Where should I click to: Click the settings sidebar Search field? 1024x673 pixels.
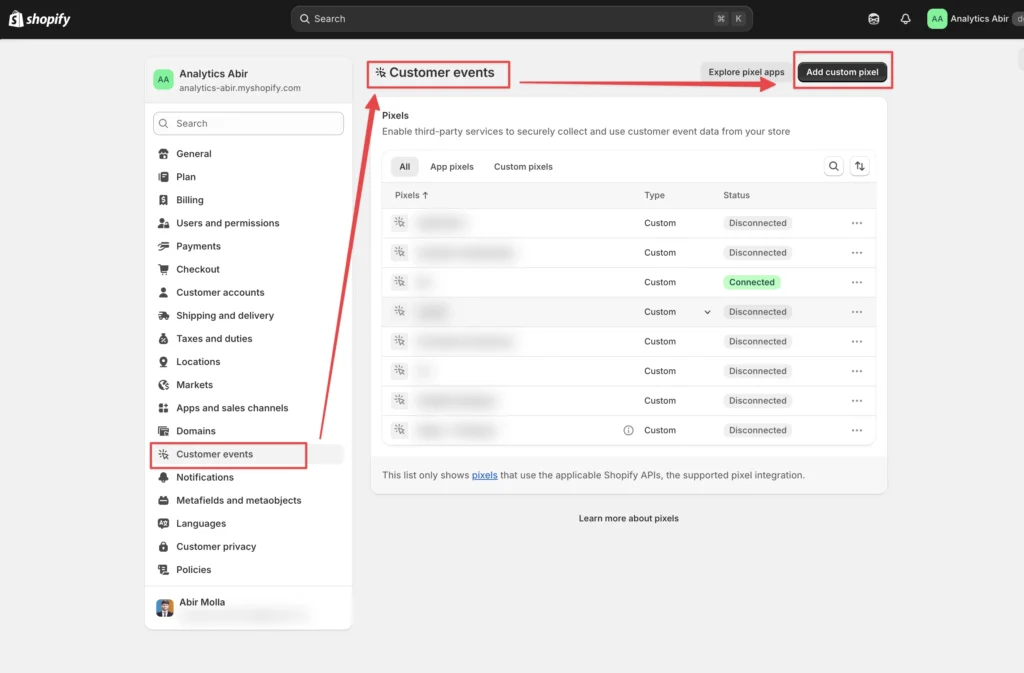(248, 123)
